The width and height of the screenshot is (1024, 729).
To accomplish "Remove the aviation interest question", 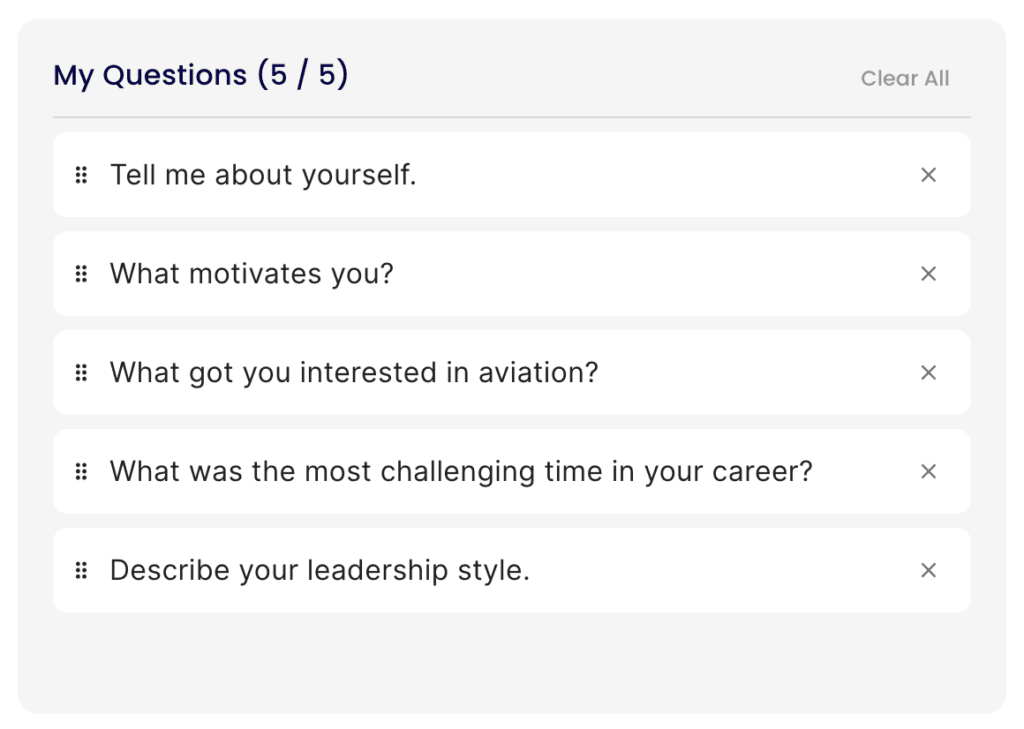I will [928, 373].
